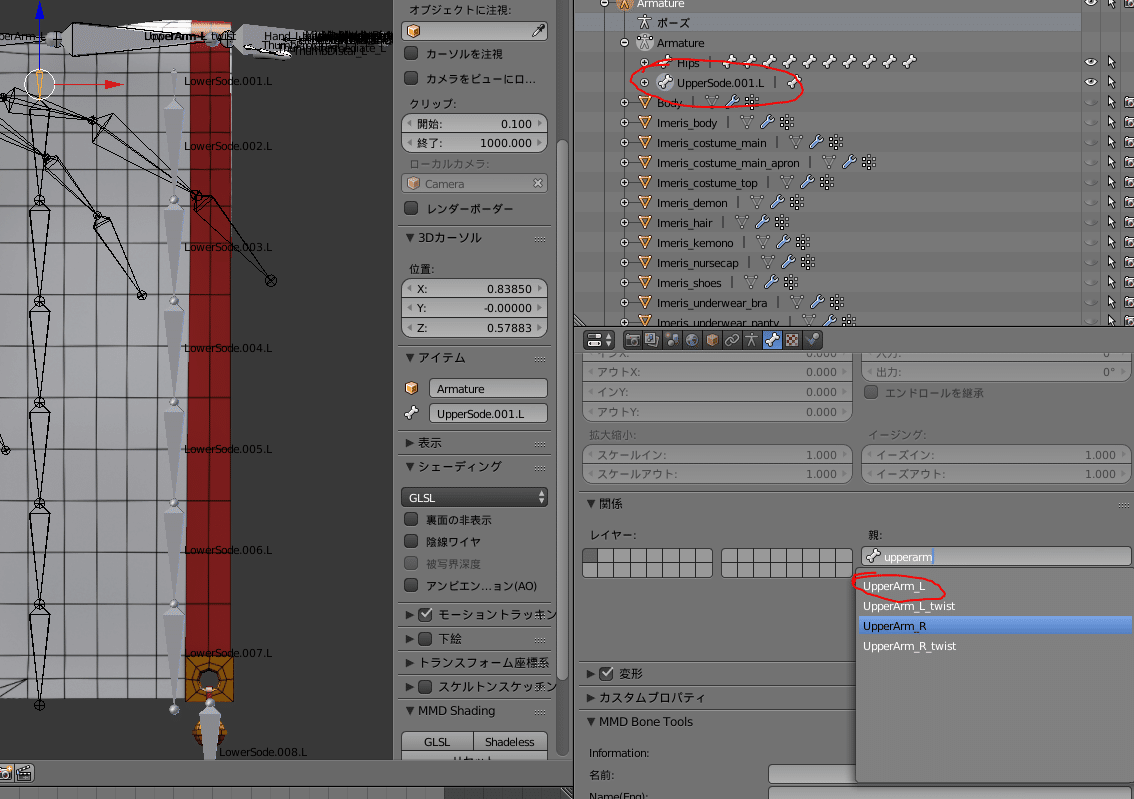Expand the Imeris_nursecap tree item
Viewport: 1134px width, 799px height.
624,263
